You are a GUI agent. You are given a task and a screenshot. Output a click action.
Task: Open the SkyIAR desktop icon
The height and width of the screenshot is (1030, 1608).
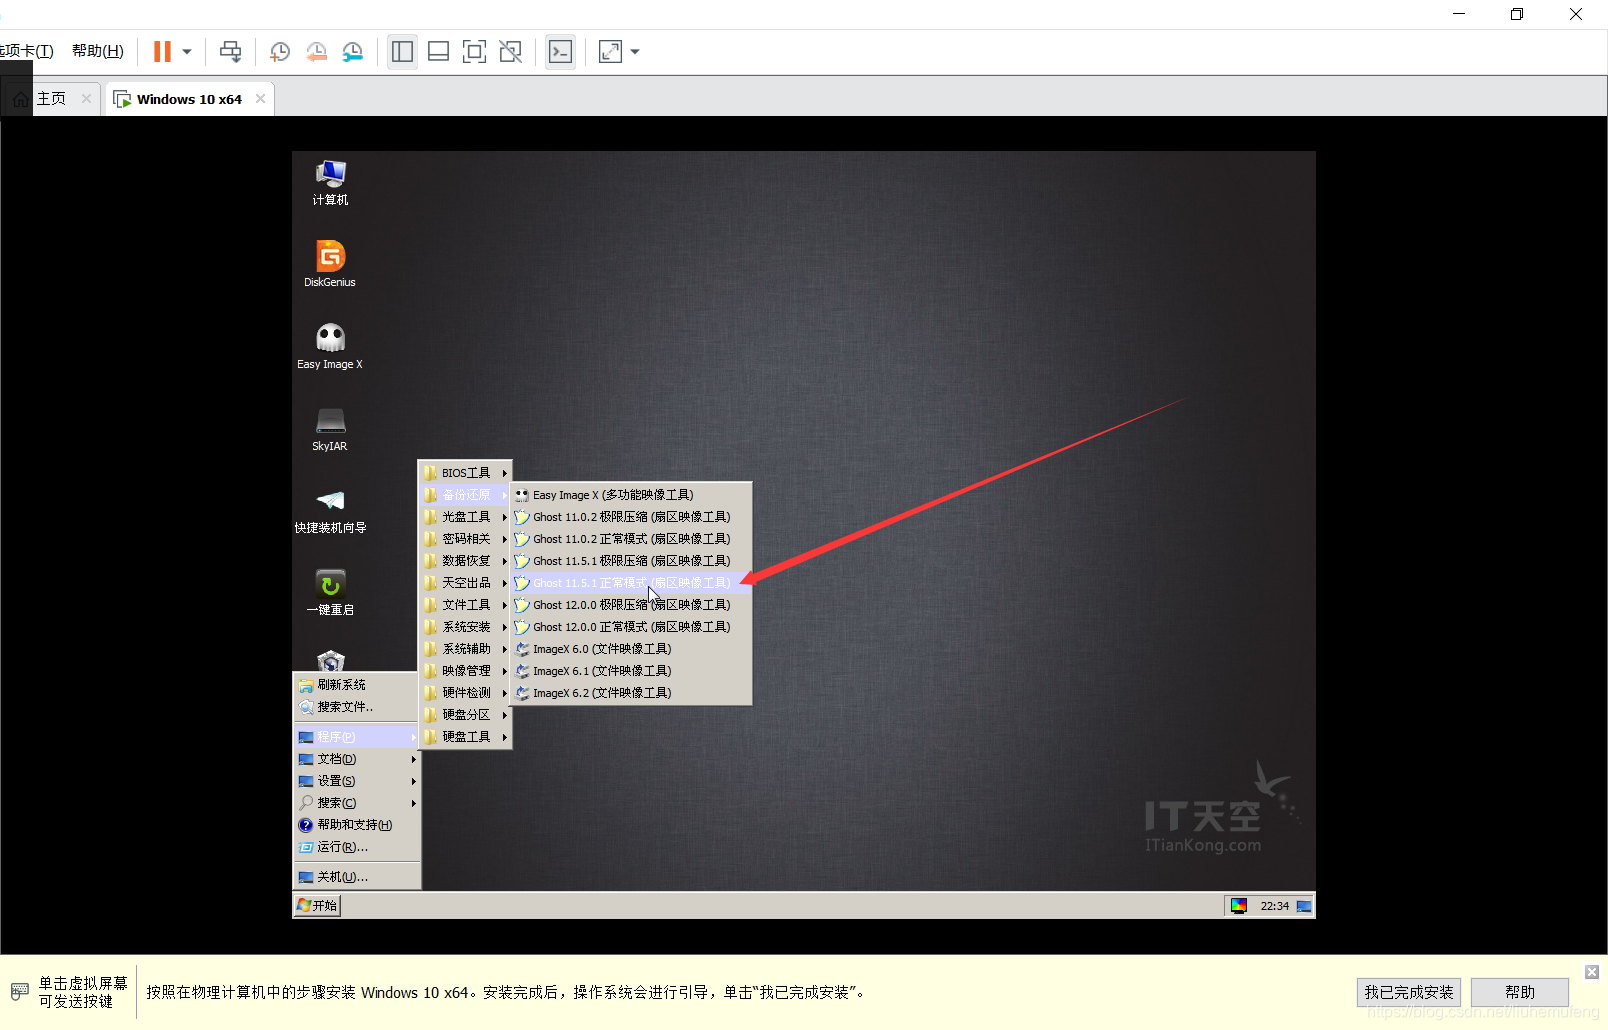point(330,429)
